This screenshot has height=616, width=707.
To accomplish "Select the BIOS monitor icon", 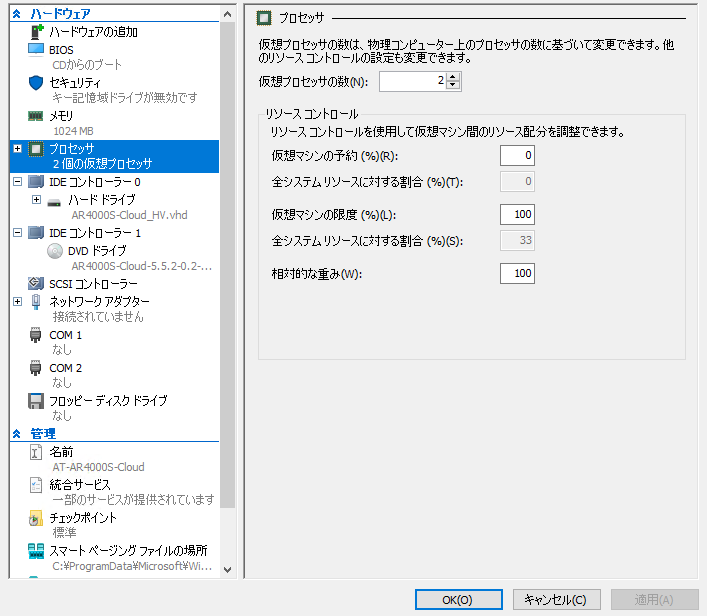I will [36, 49].
